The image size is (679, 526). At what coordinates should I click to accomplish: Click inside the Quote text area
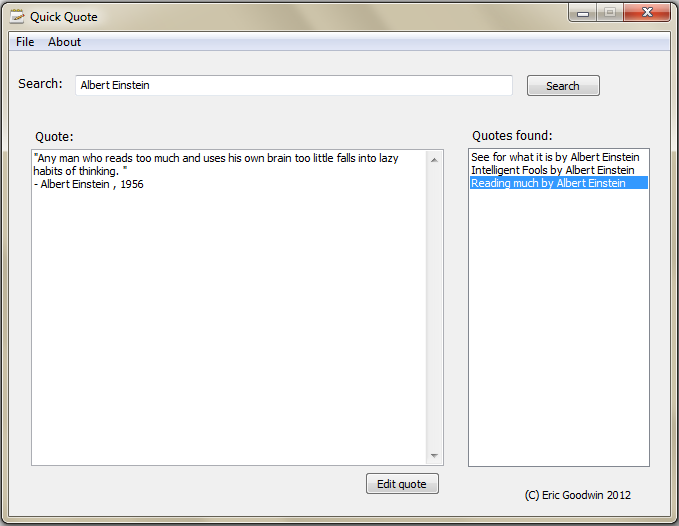pos(229,307)
